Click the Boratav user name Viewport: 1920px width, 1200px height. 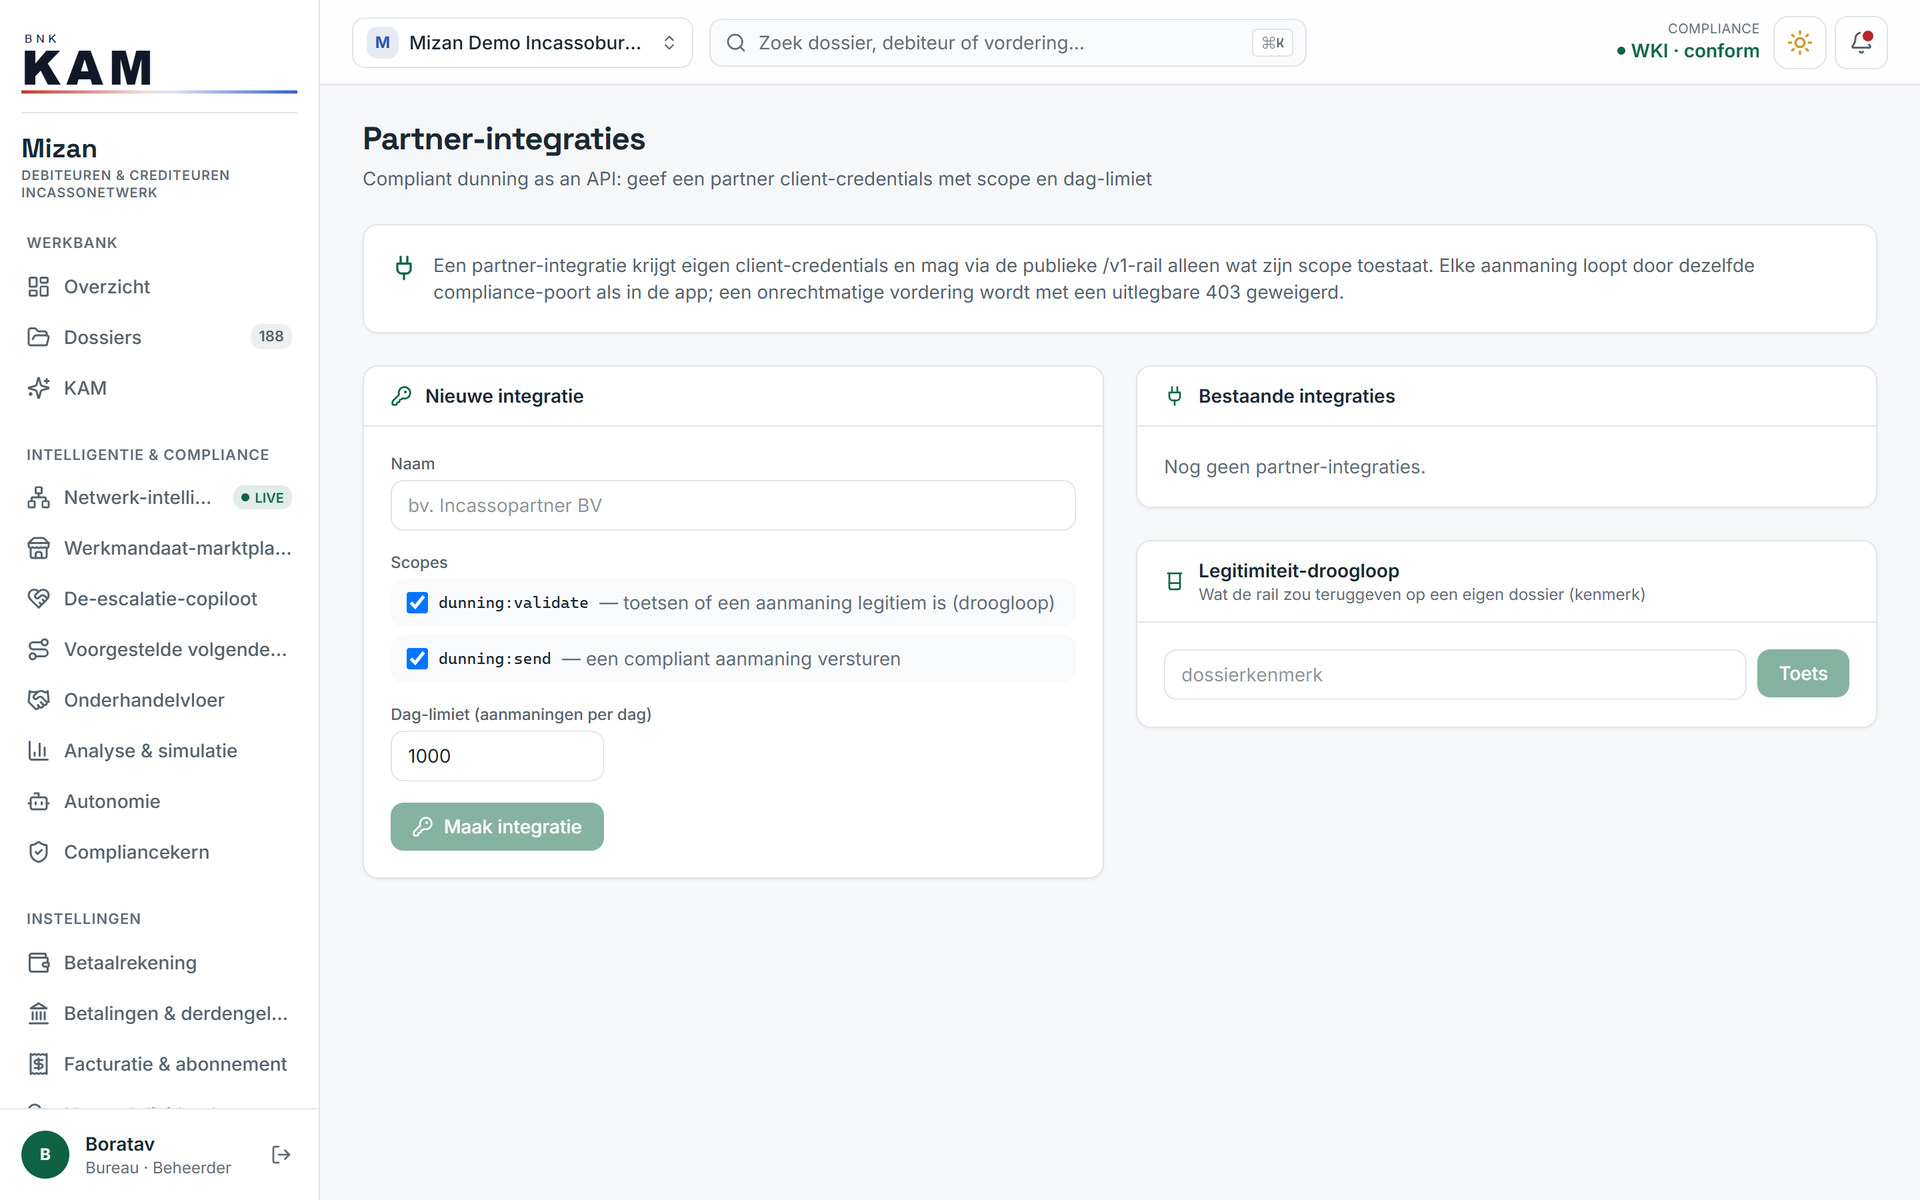(120, 1144)
